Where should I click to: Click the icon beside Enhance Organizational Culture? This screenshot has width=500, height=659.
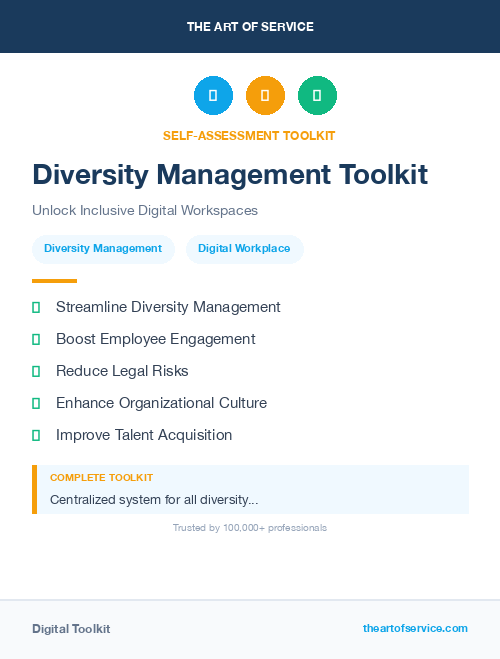(x=36, y=403)
